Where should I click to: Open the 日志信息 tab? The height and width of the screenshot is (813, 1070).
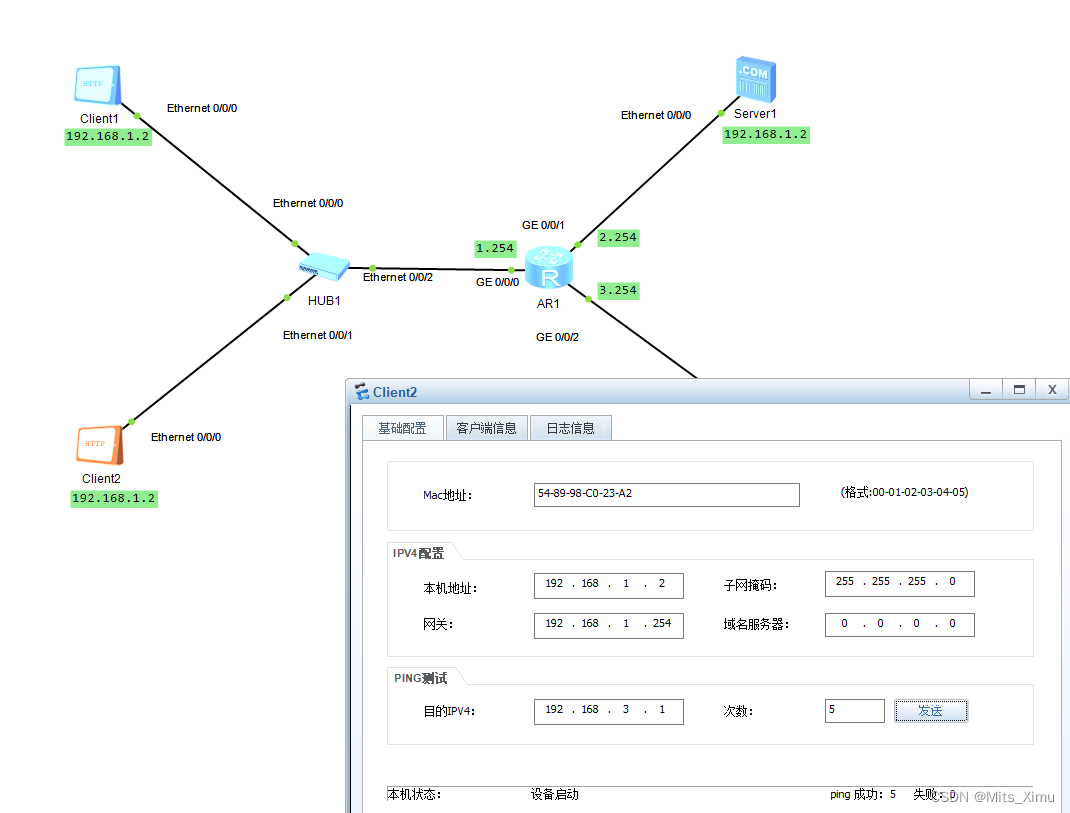(x=570, y=427)
